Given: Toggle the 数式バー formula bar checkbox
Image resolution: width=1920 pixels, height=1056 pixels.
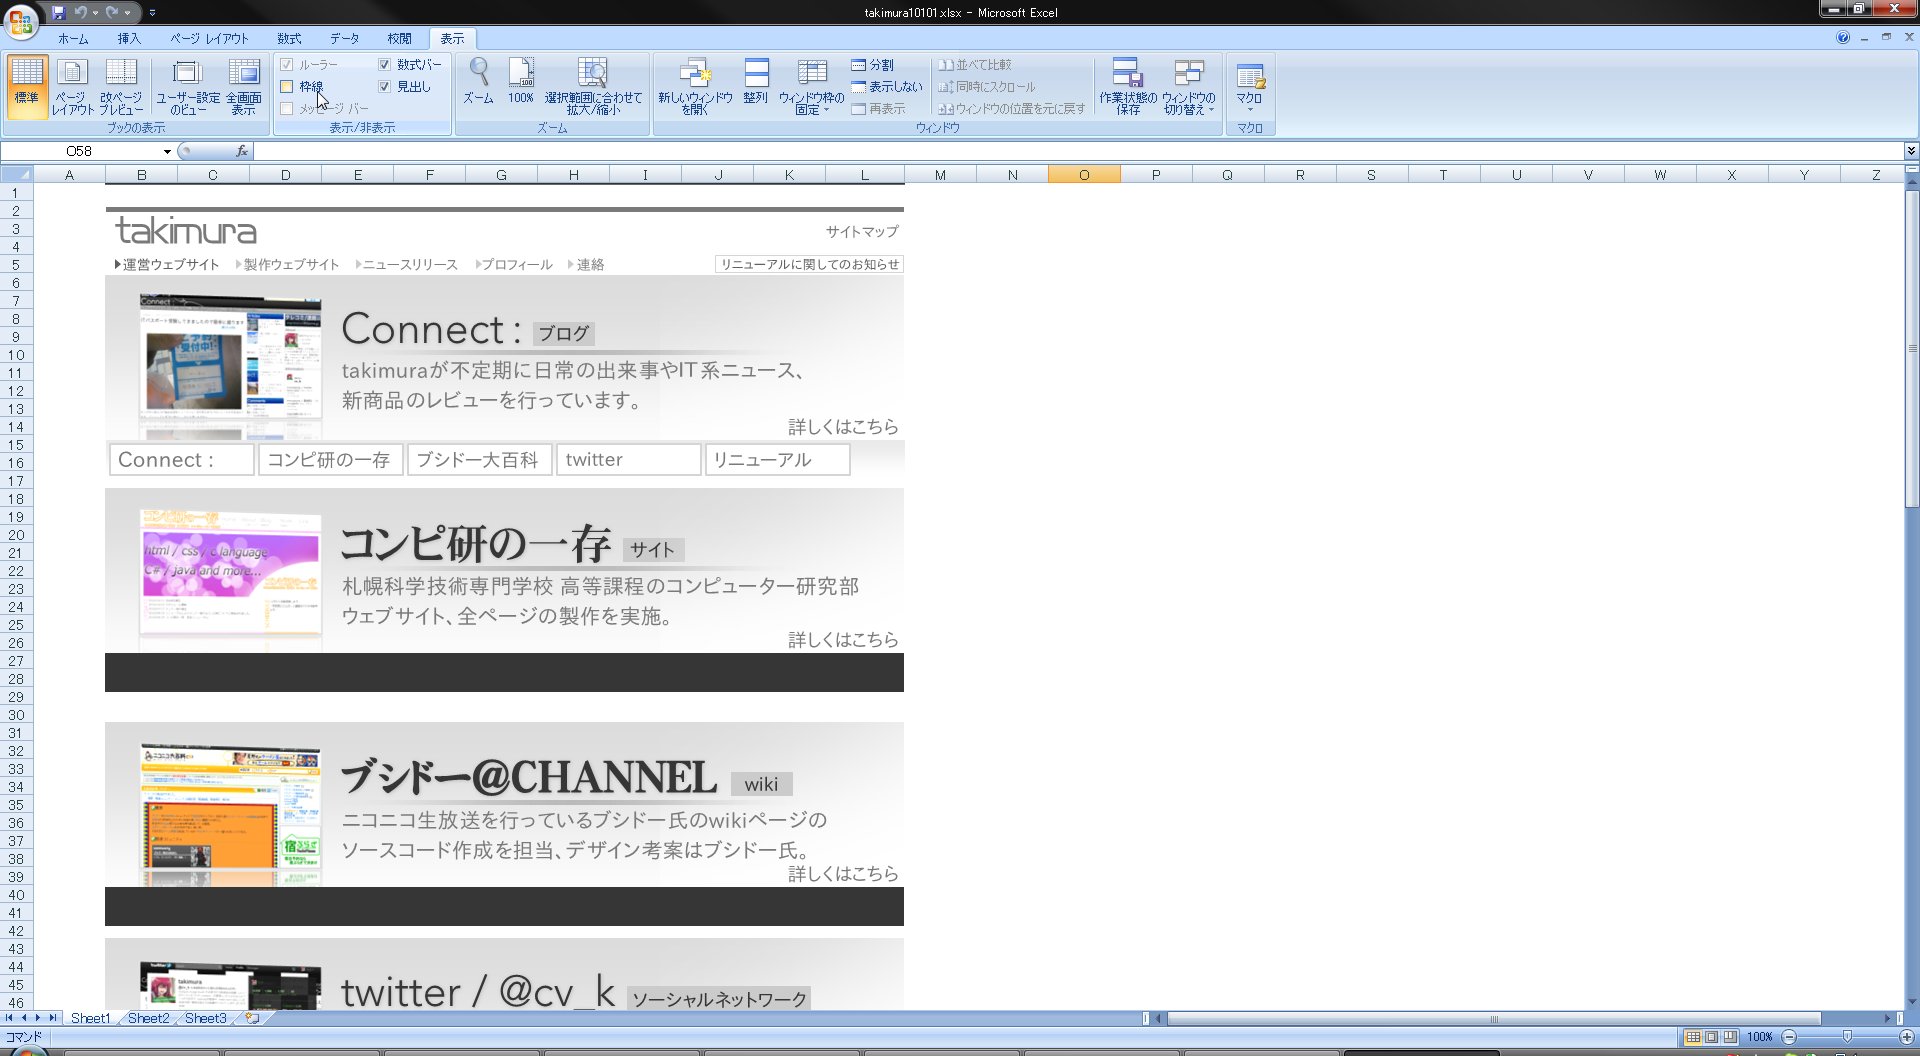Looking at the screenshot, I should tap(384, 64).
